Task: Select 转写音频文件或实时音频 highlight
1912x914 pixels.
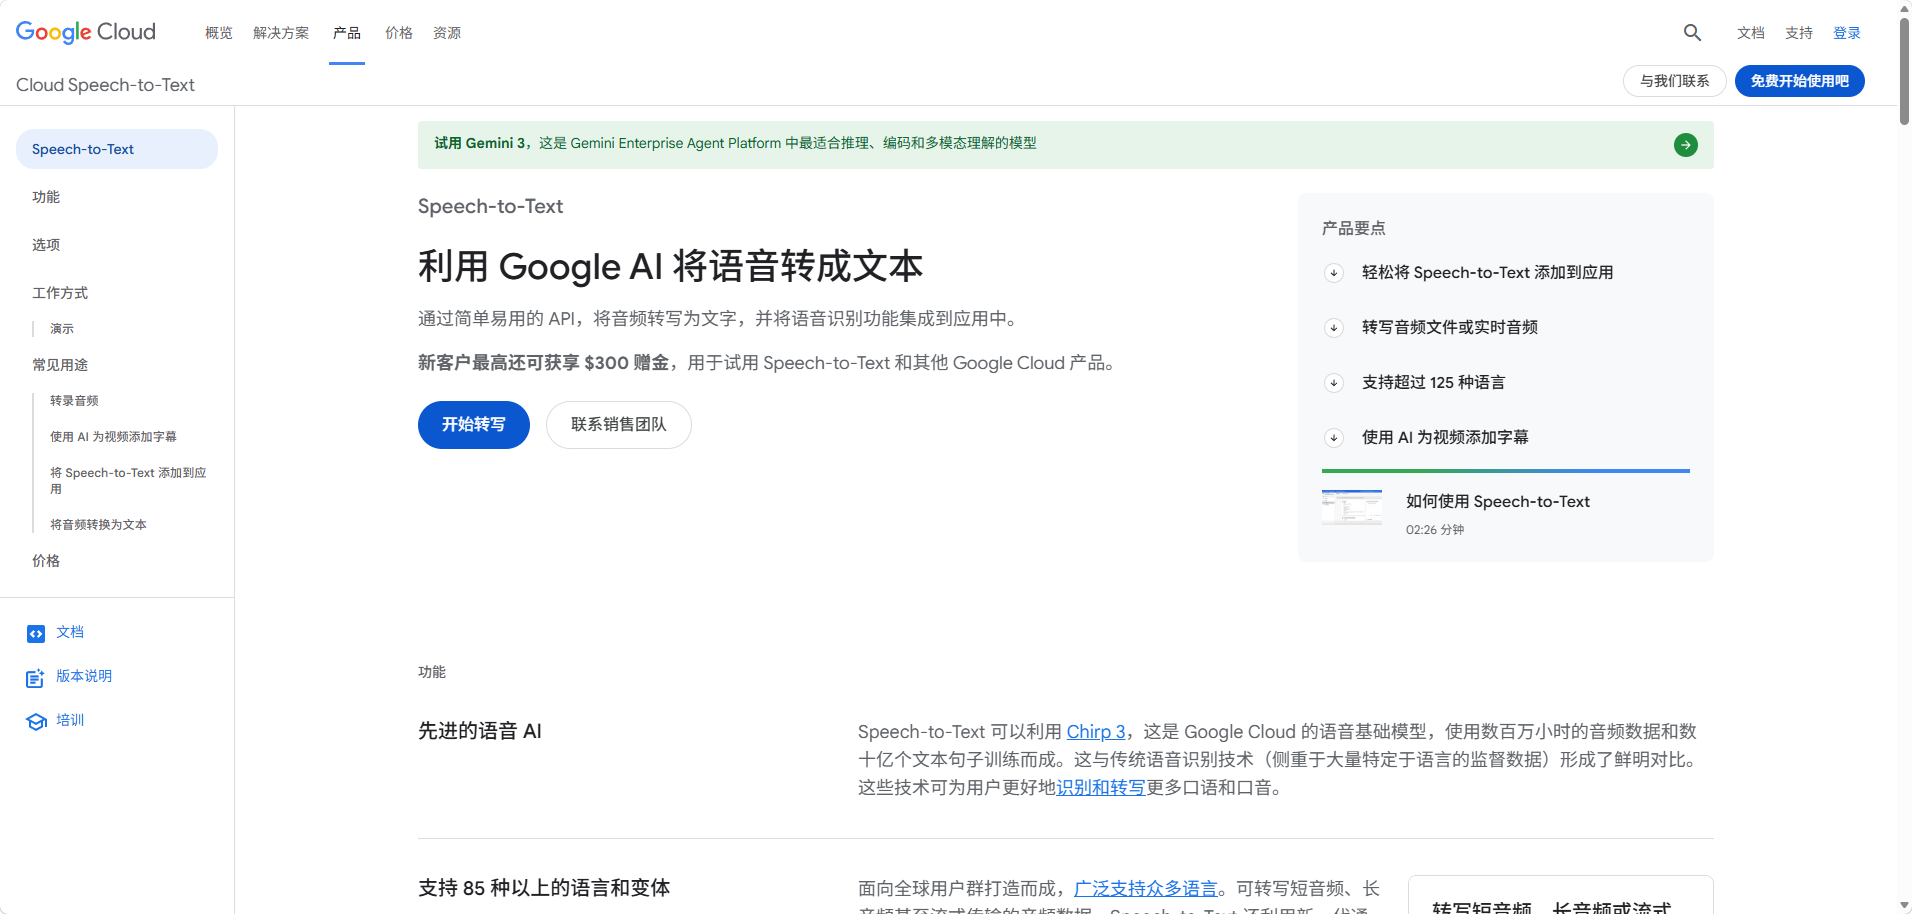Action: [x=1450, y=328]
